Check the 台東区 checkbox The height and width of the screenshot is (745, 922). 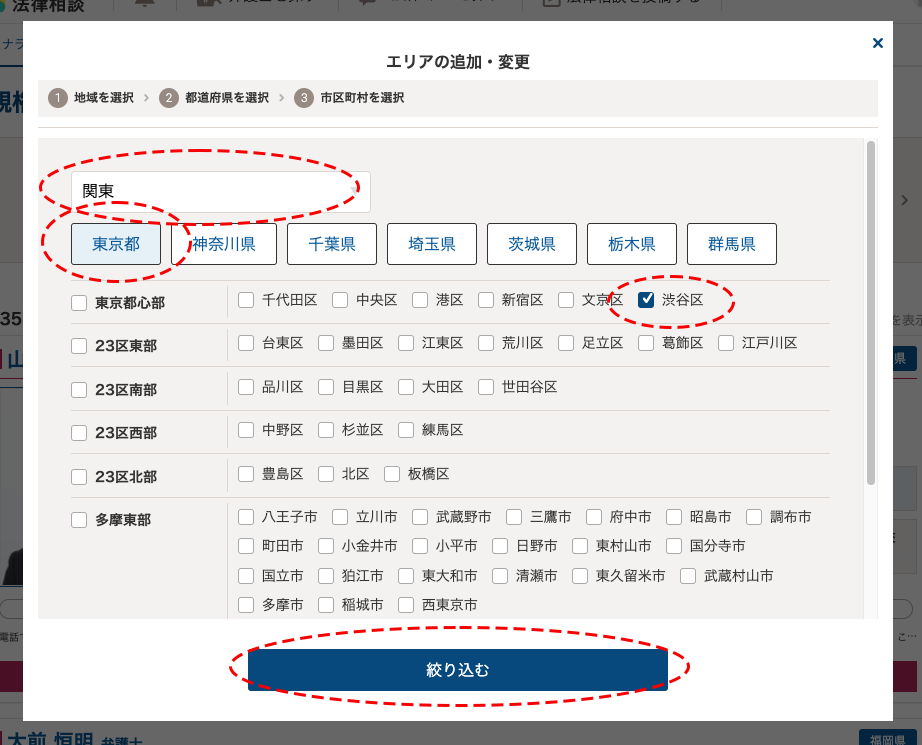[x=246, y=343]
